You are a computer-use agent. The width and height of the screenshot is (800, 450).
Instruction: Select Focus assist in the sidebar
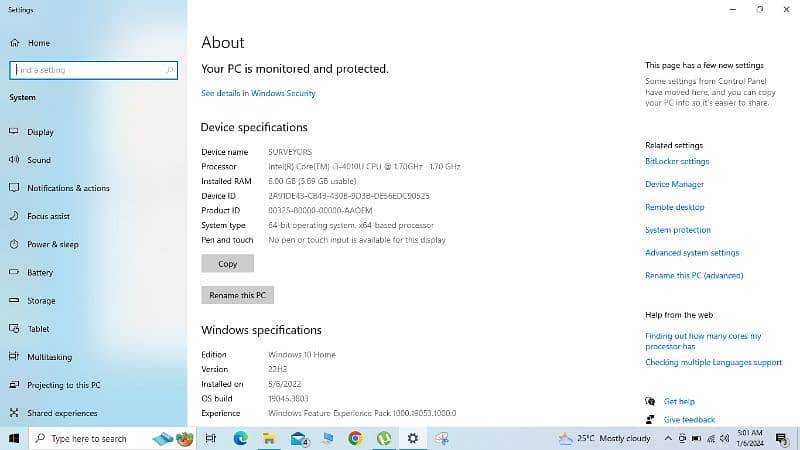48,216
